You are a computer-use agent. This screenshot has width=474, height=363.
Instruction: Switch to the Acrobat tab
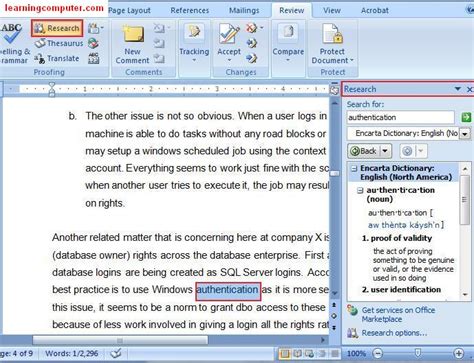pos(375,10)
